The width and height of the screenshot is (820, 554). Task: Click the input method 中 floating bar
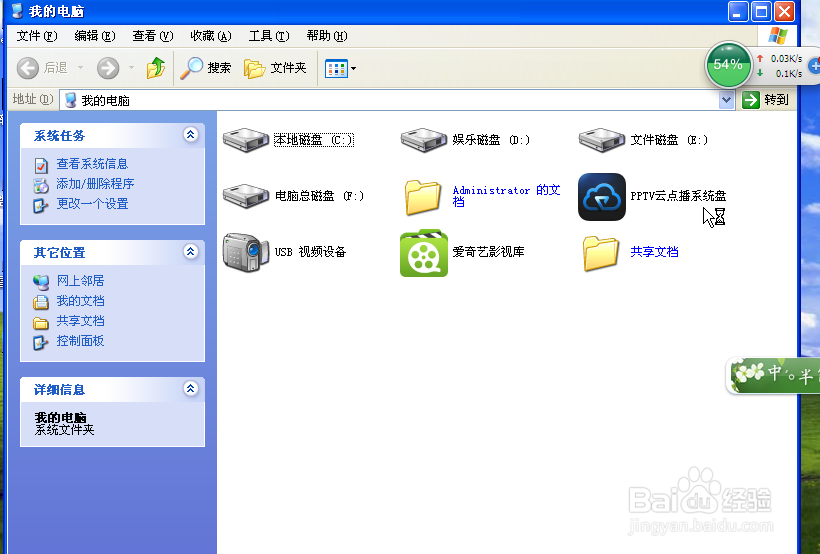(773, 375)
